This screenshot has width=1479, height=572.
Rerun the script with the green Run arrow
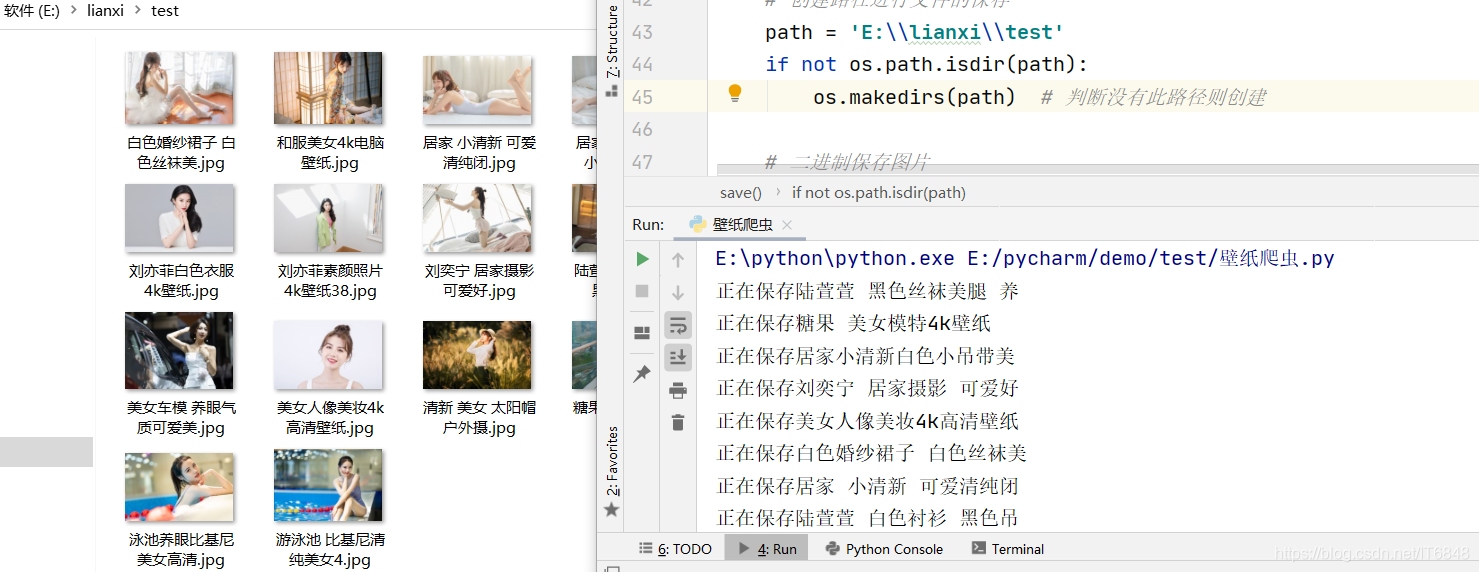coord(642,259)
